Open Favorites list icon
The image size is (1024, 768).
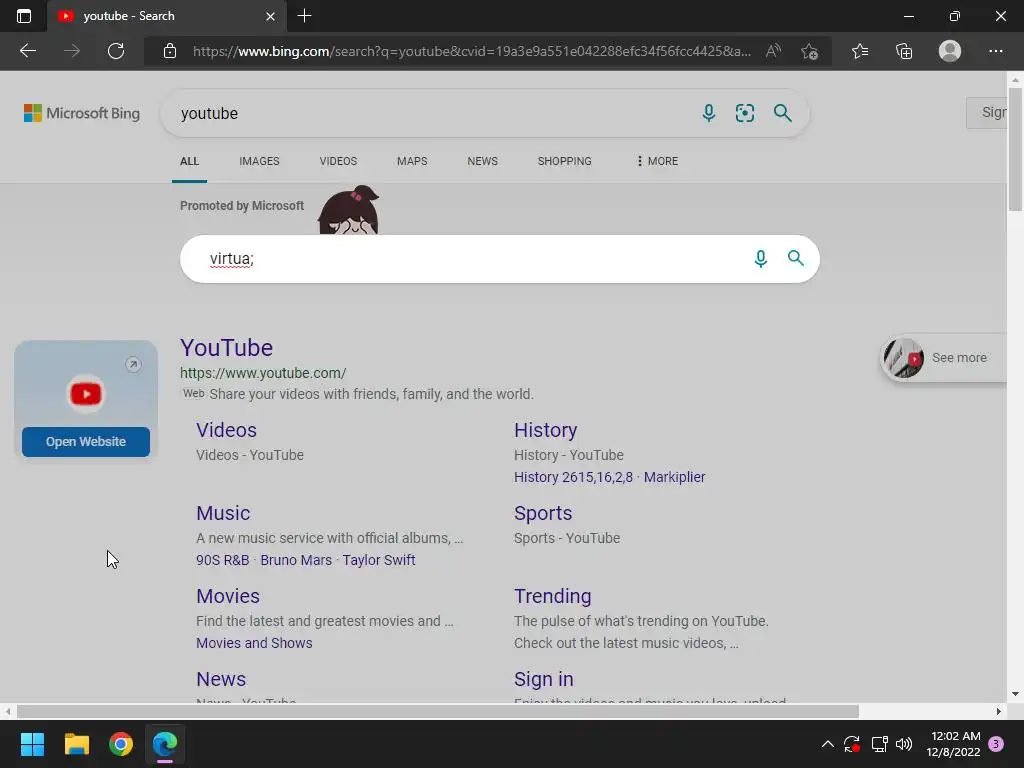click(x=859, y=51)
